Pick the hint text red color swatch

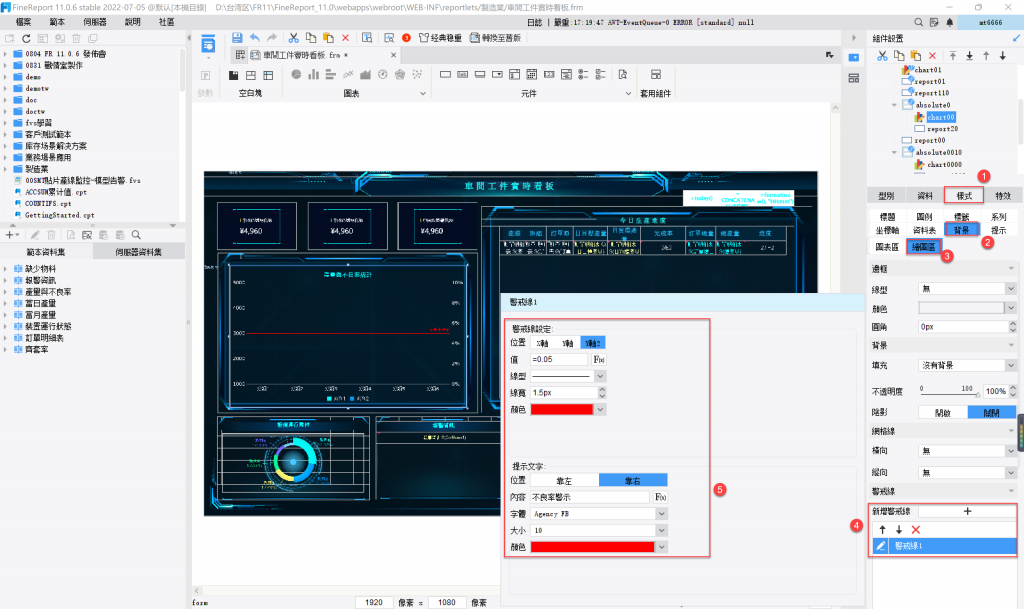tap(592, 547)
